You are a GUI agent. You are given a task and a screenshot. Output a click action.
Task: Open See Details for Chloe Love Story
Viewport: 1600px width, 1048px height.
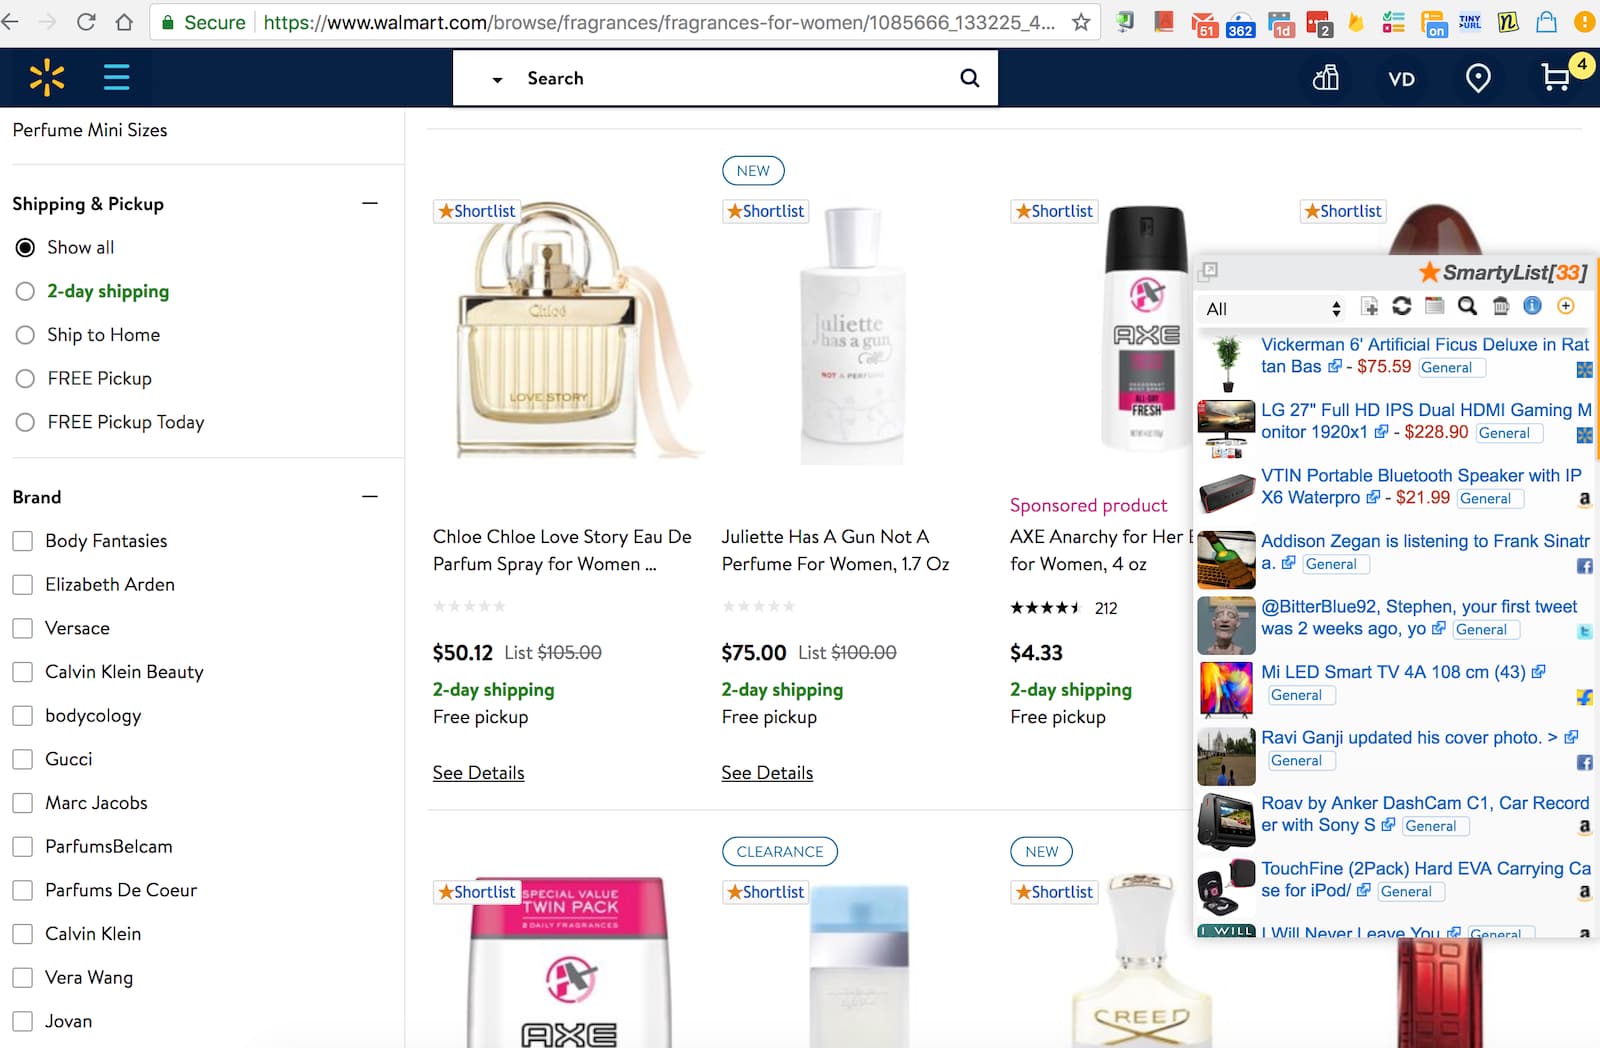click(478, 773)
